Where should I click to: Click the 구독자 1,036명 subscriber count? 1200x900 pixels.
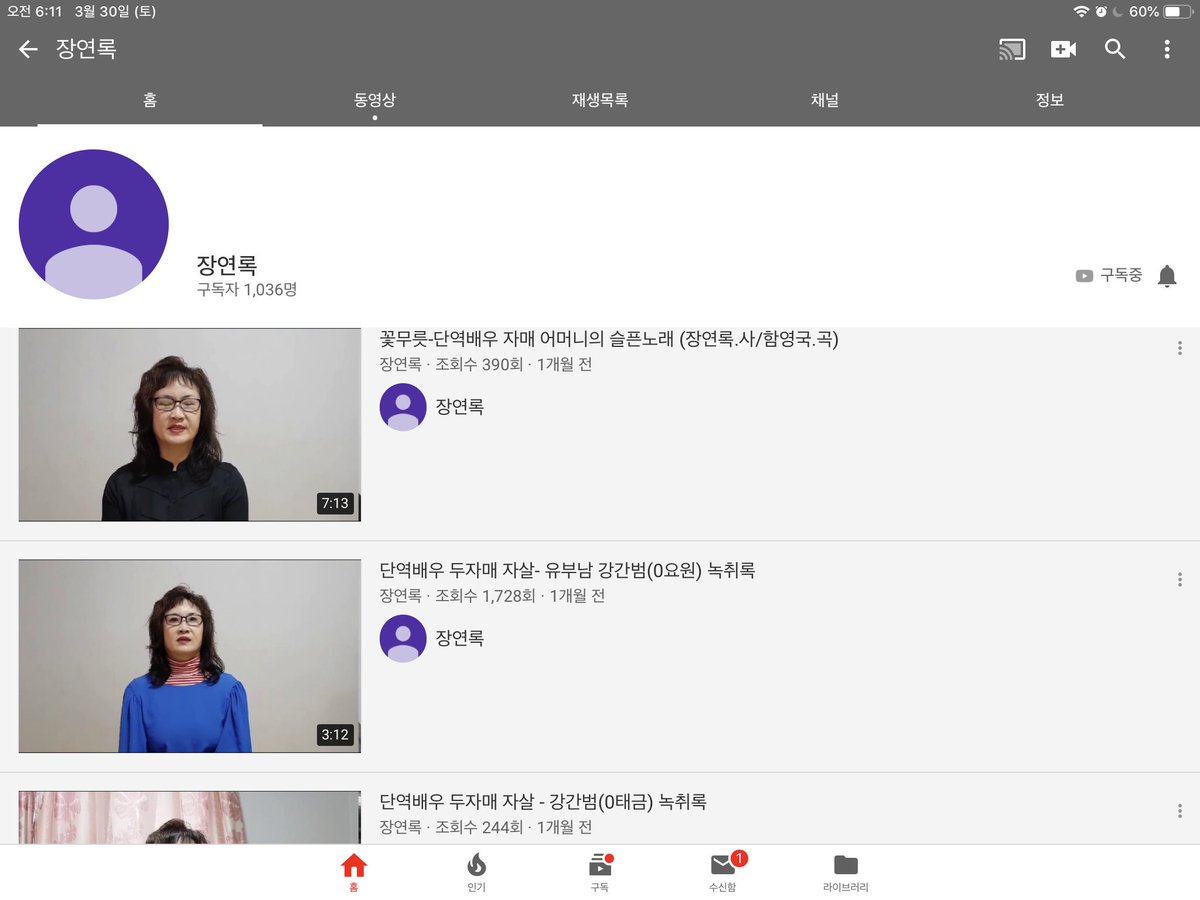tap(247, 290)
